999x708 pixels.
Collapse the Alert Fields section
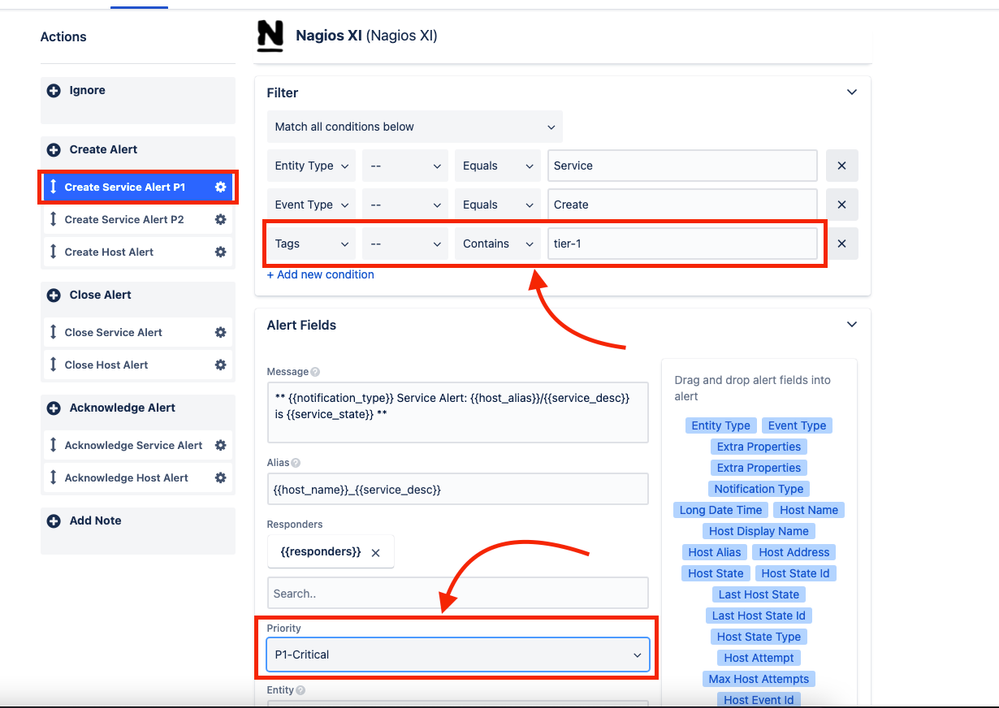852,325
